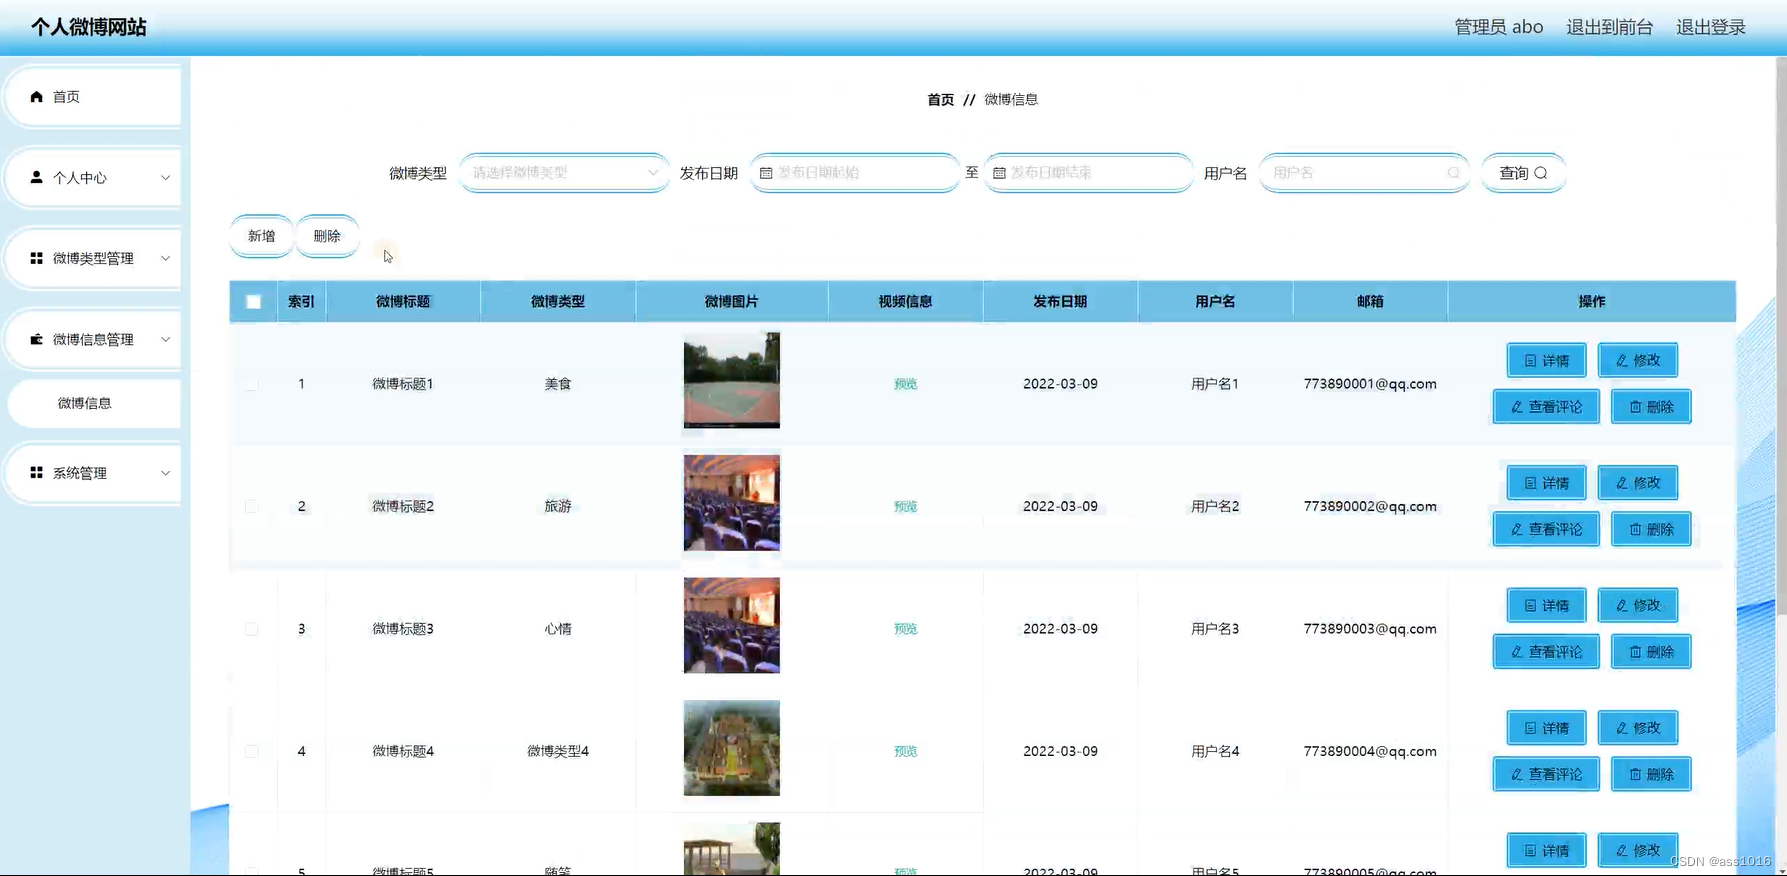1787x876 pixels.
Task: Click the magnifier icon on 查询 button
Action: [1541, 173]
